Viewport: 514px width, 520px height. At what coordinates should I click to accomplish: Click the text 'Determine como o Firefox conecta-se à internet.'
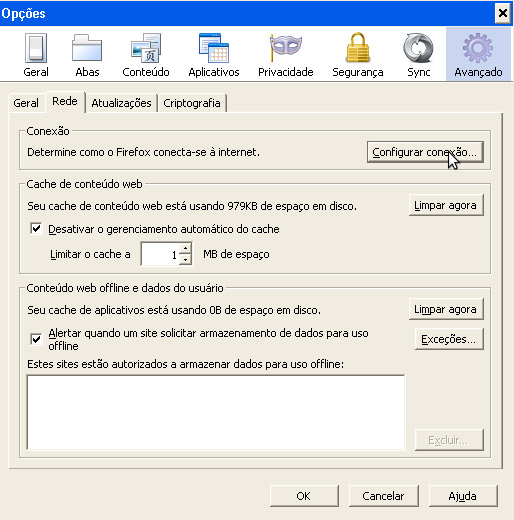tap(143, 152)
